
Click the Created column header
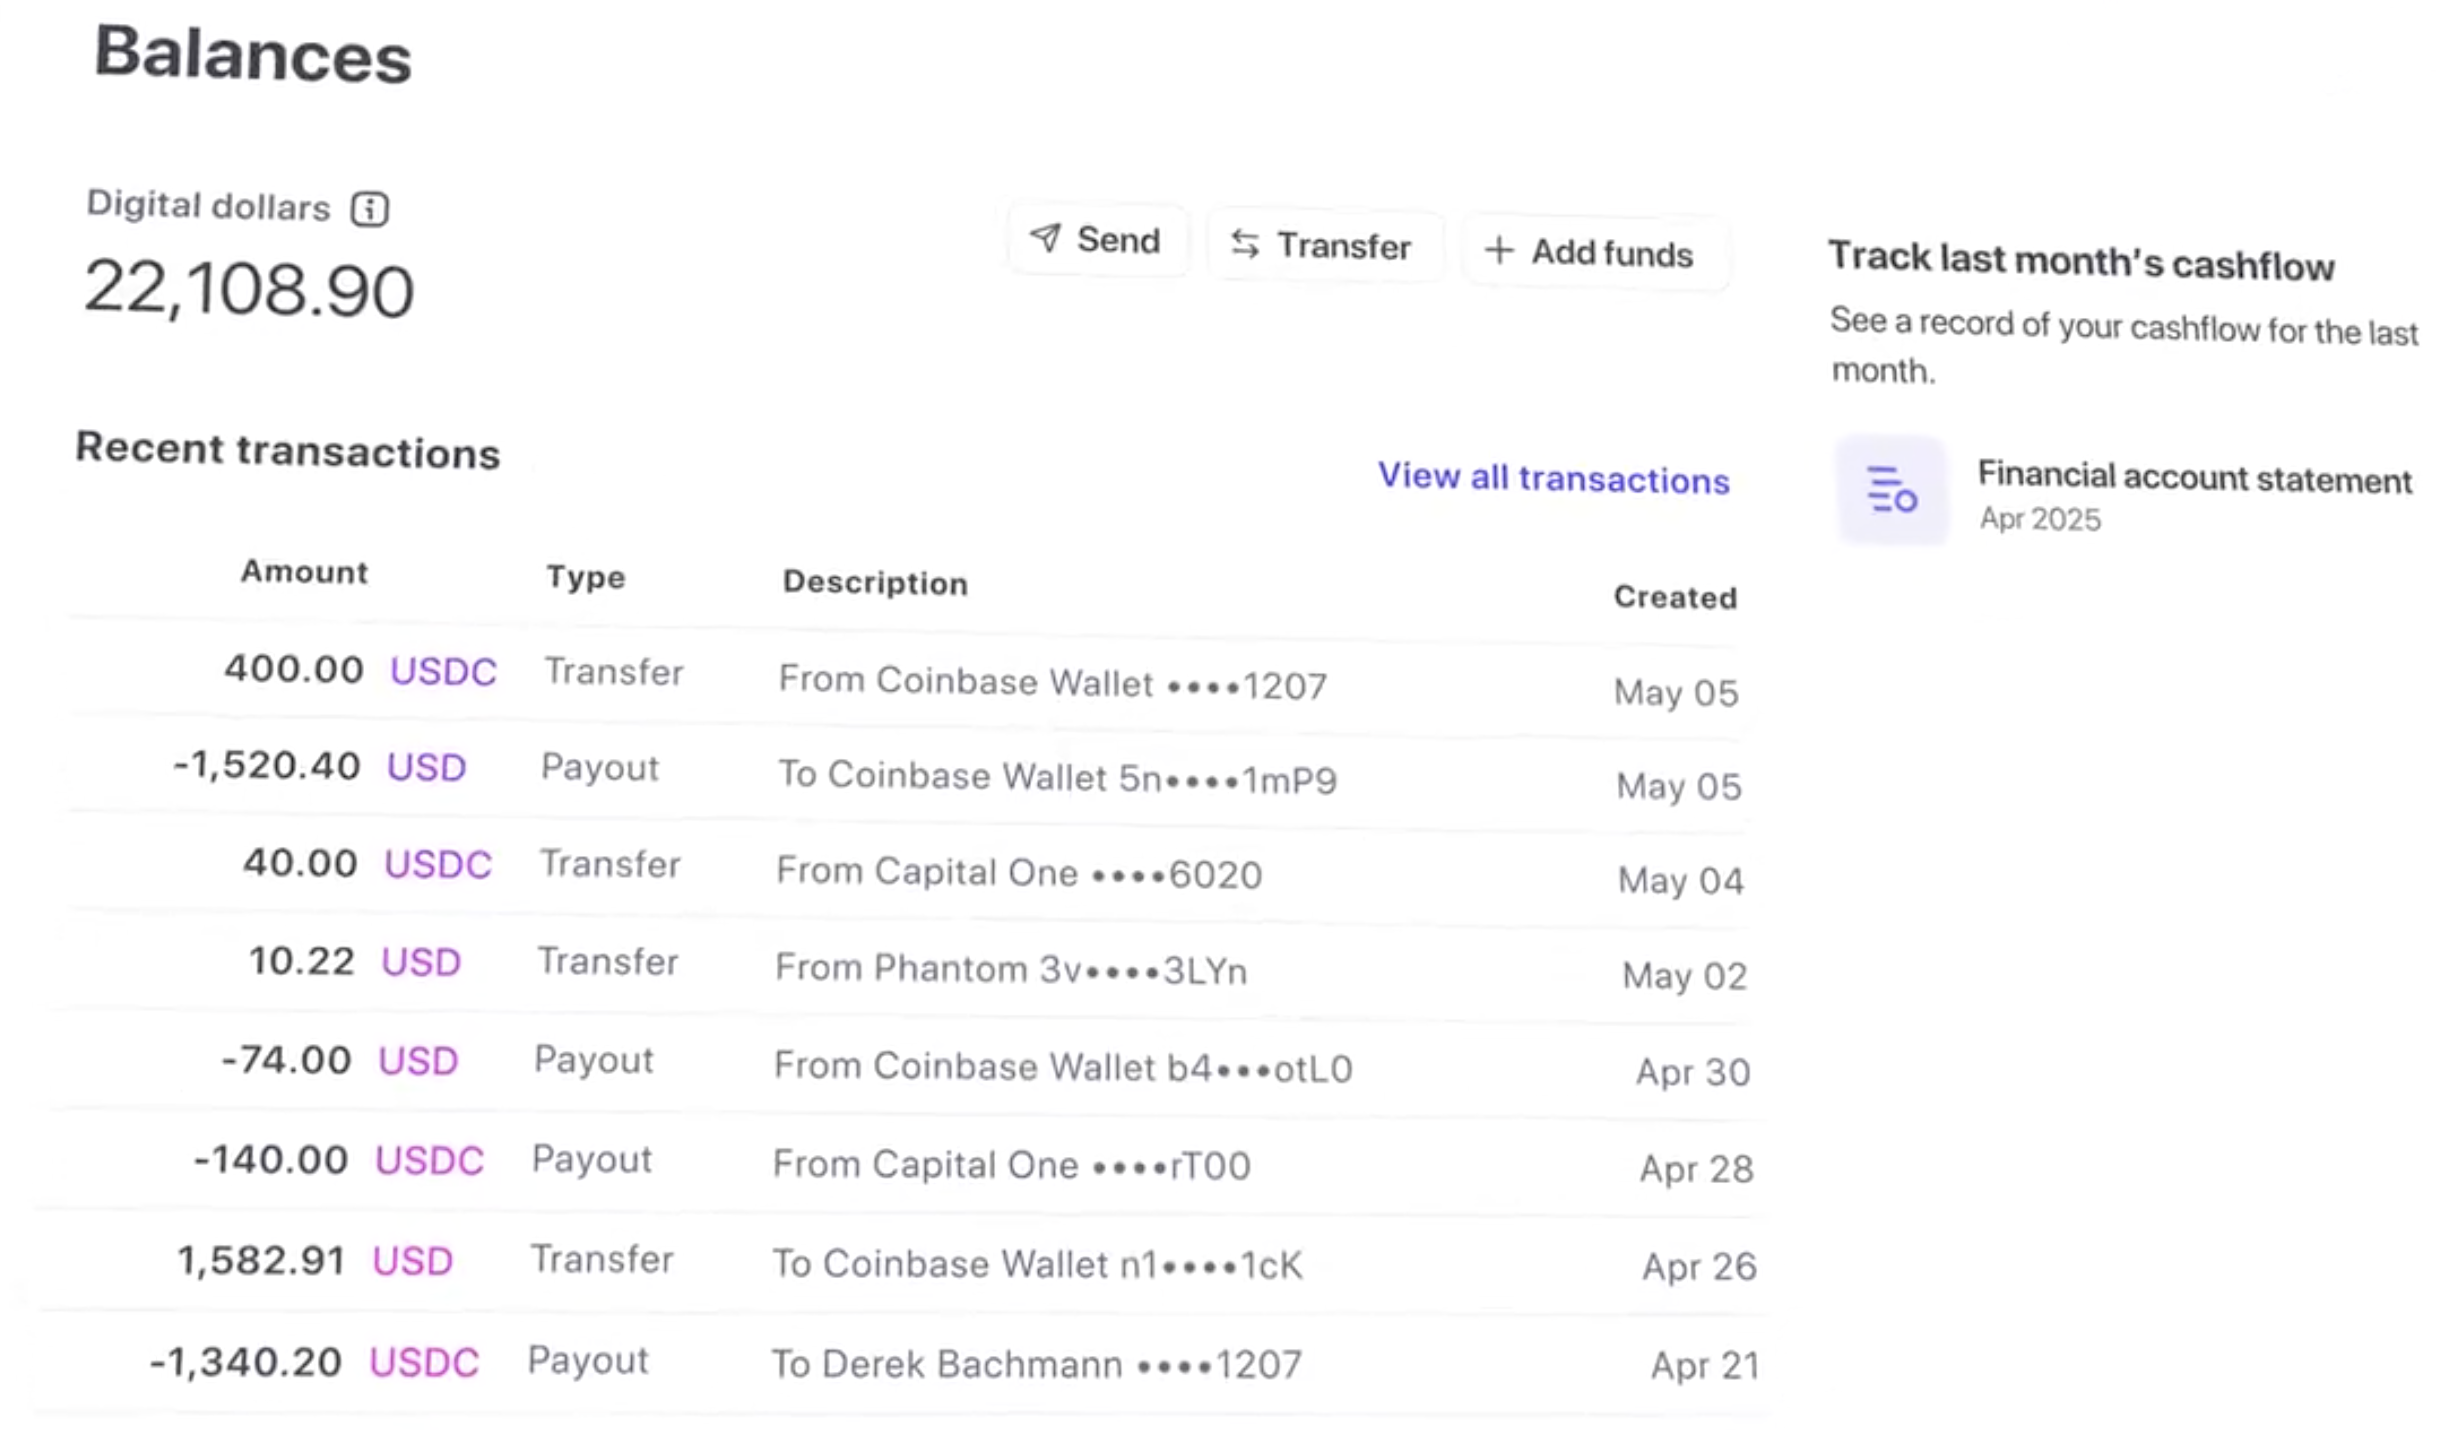[1675, 597]
